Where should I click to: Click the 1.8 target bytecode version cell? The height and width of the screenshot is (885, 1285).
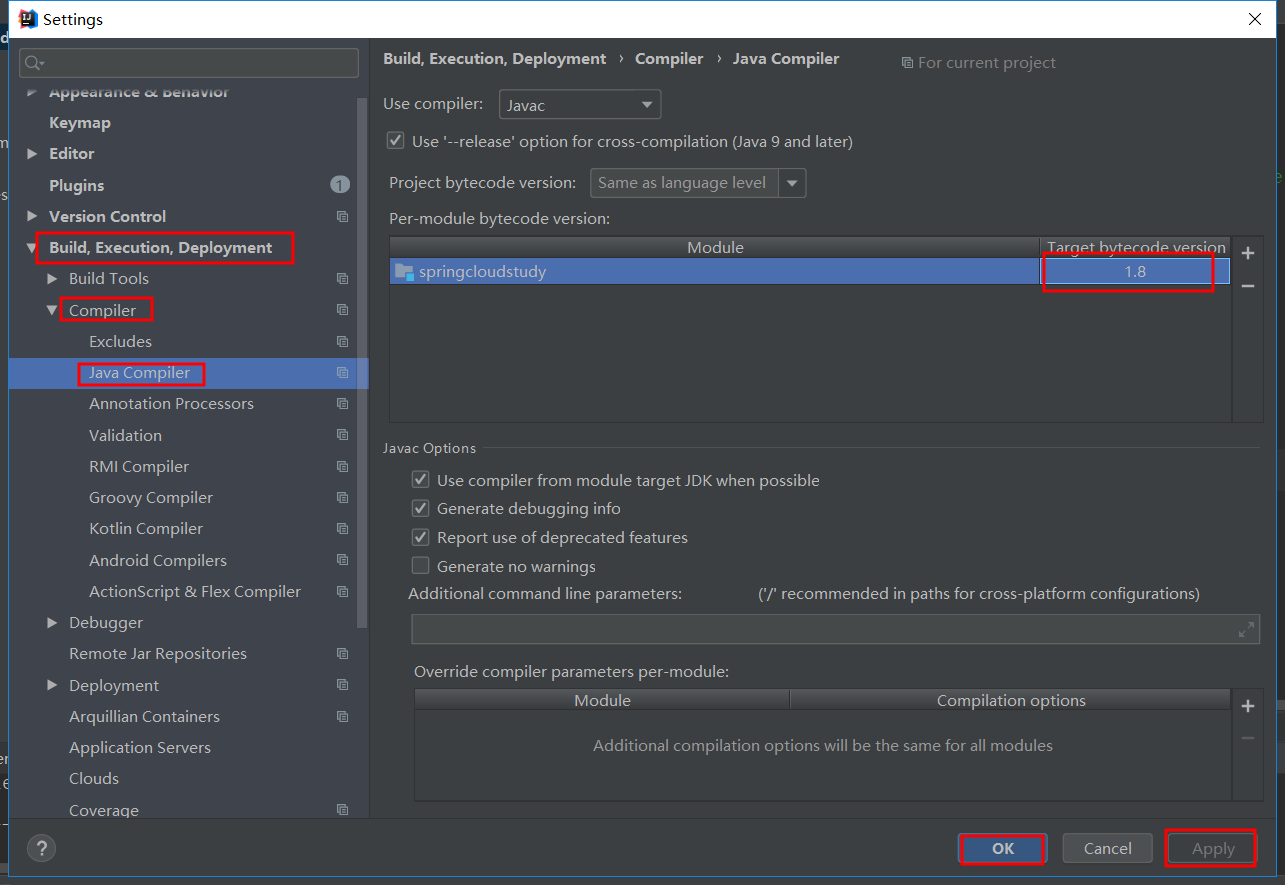click(x=1135, y=272)
